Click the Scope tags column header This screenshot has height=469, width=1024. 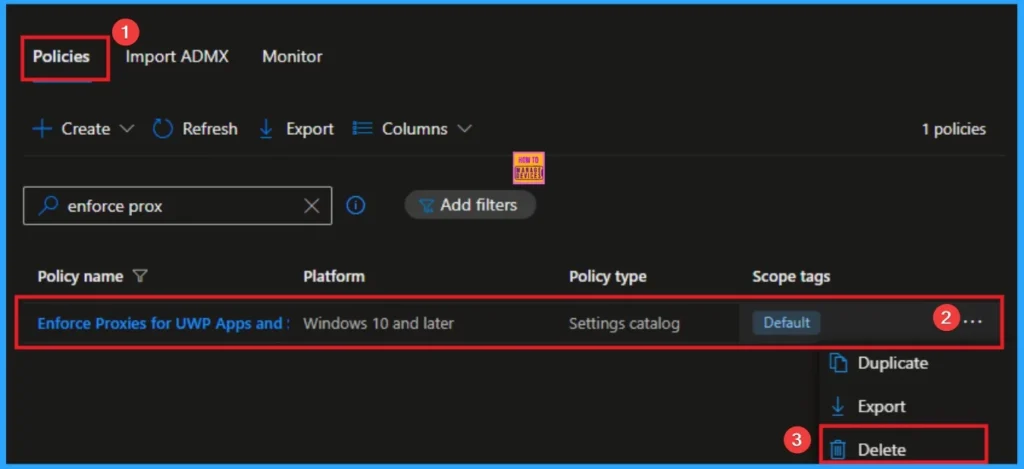click(x=791, y=276)
